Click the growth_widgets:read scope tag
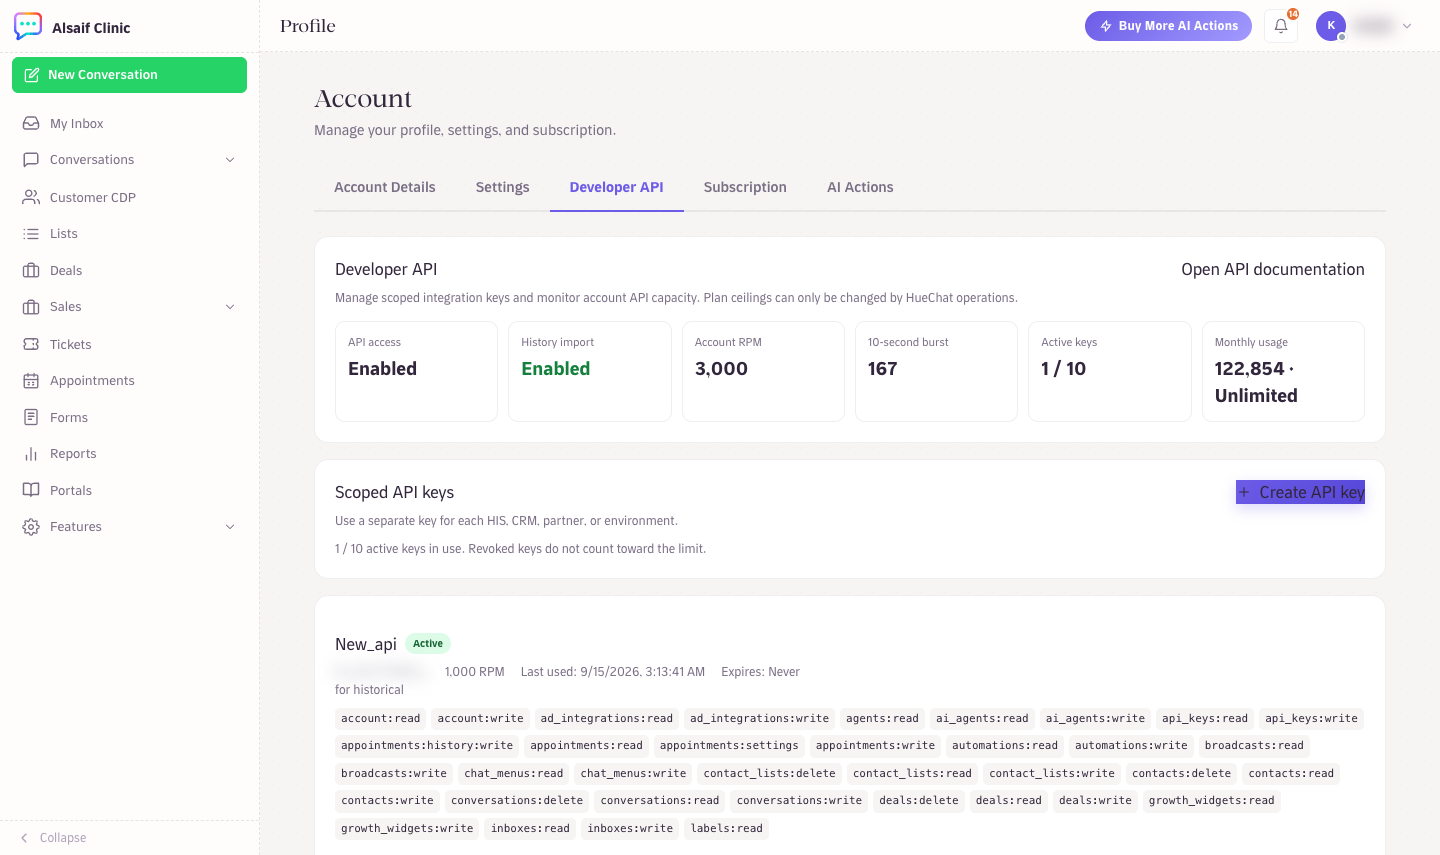This screenshot has height=855, width=1440. point(1211,801)
